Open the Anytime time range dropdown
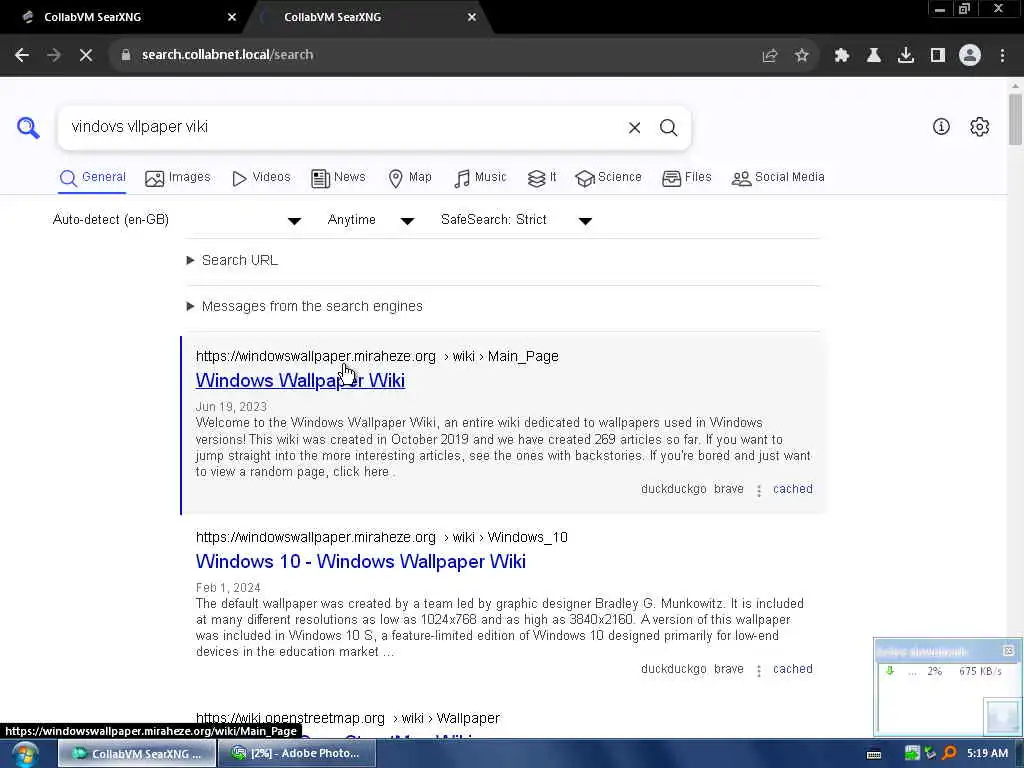1024x768 pixels. pyautogui.click(x=371, y=220)
